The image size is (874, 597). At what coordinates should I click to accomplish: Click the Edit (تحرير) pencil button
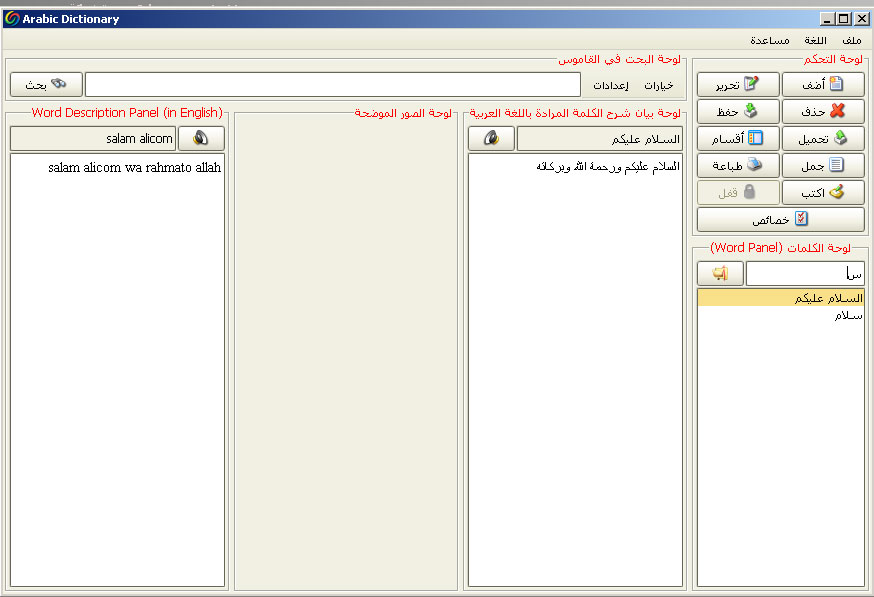[x=738, y=84]
